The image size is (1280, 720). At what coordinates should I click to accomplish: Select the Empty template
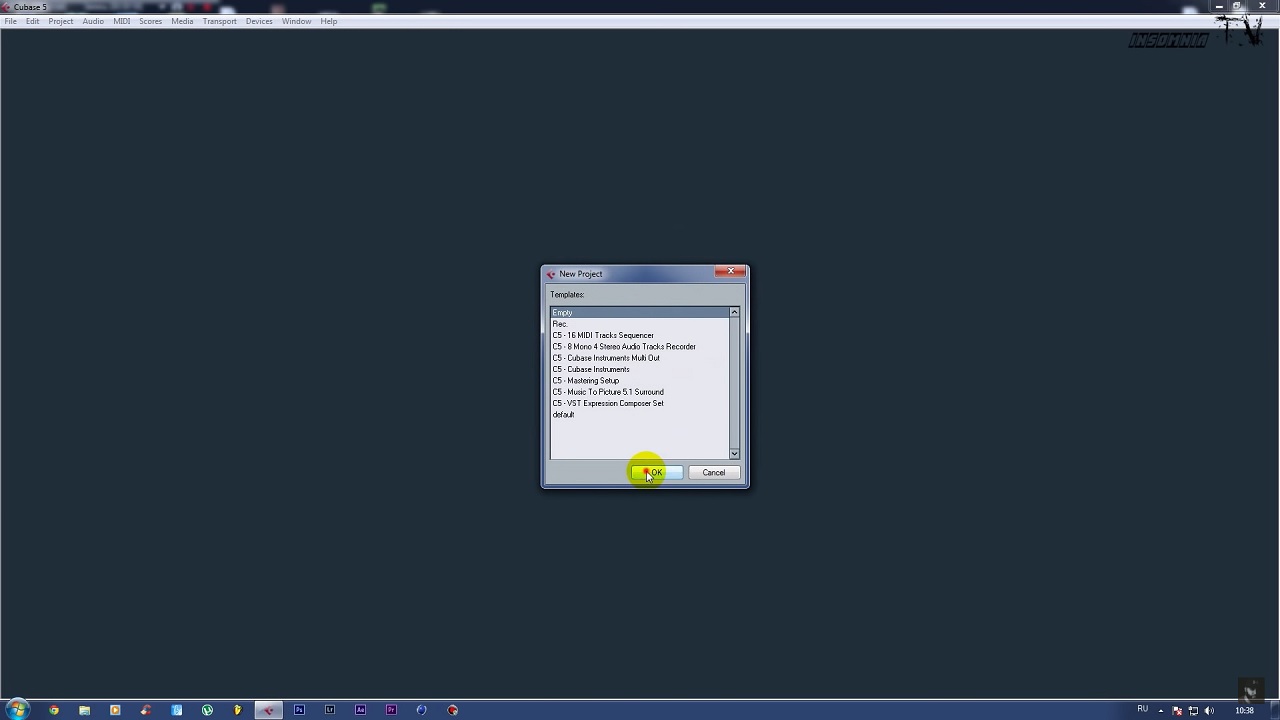coord(563,313)
